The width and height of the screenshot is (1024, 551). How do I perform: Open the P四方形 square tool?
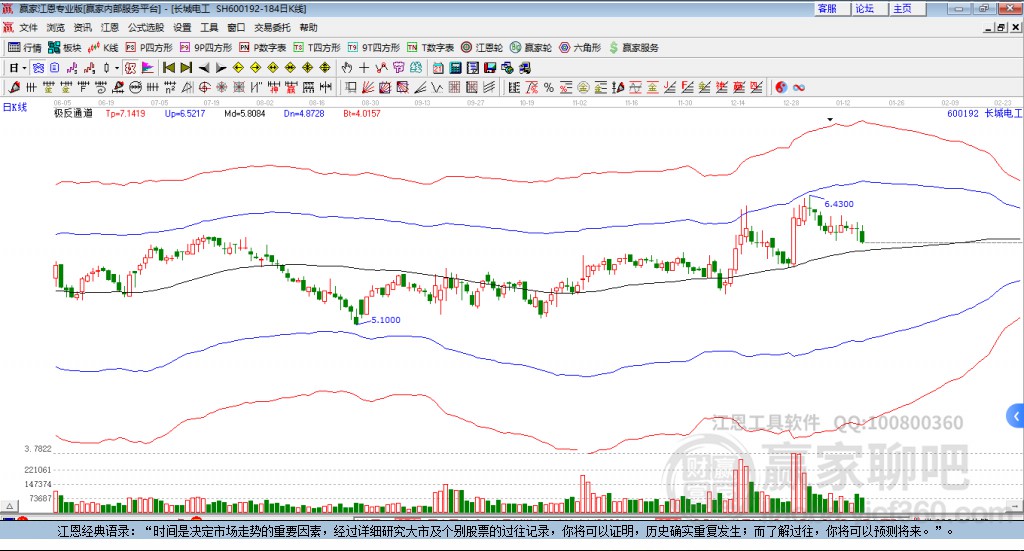(150, 47)
